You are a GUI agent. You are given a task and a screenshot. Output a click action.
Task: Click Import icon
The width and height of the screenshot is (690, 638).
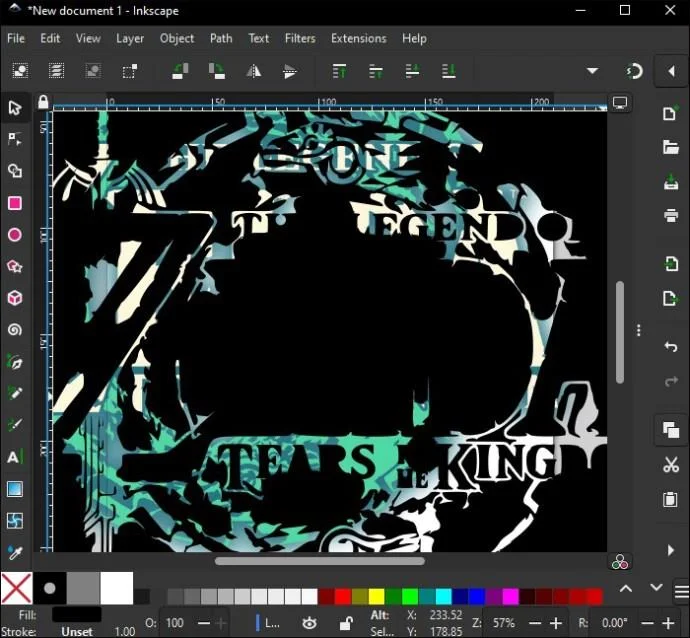pyautogui.click(x=670, y=264)
